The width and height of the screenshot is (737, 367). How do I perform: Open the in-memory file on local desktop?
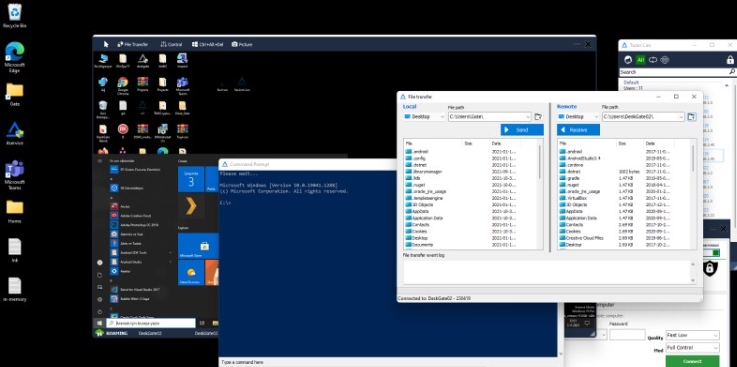tap(15, 289)
